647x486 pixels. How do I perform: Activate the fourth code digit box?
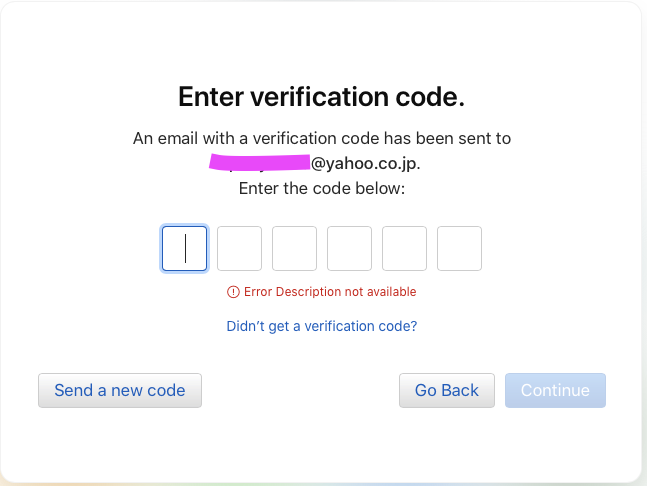coord(349,248)
